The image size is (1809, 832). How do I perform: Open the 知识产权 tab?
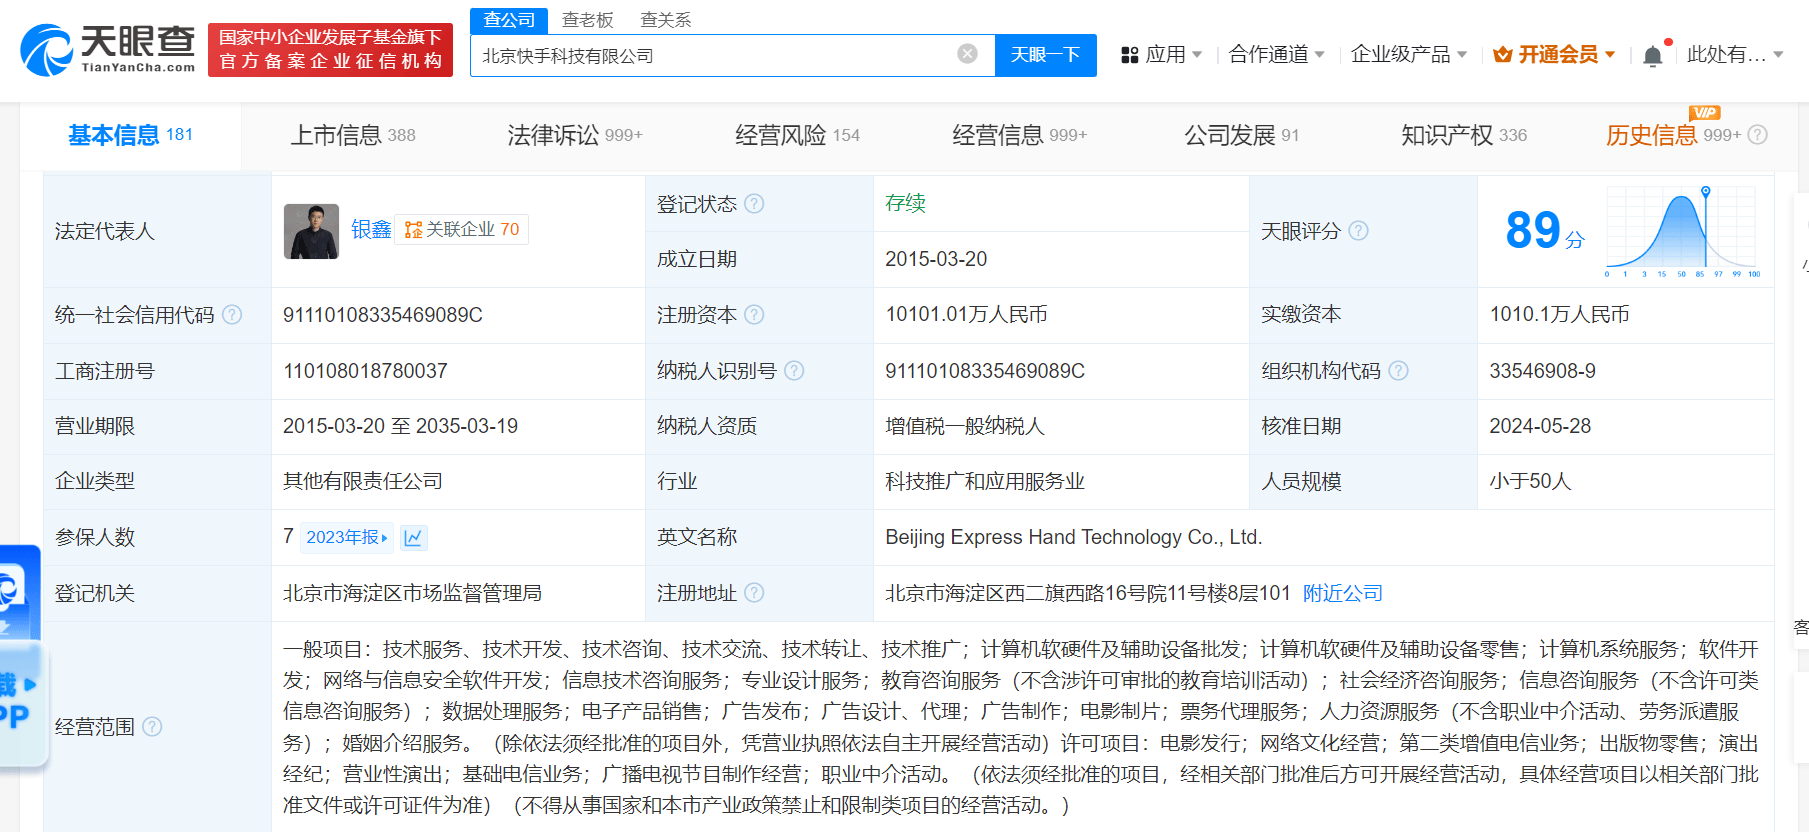pyautogui.click(x=1464, y=135)
